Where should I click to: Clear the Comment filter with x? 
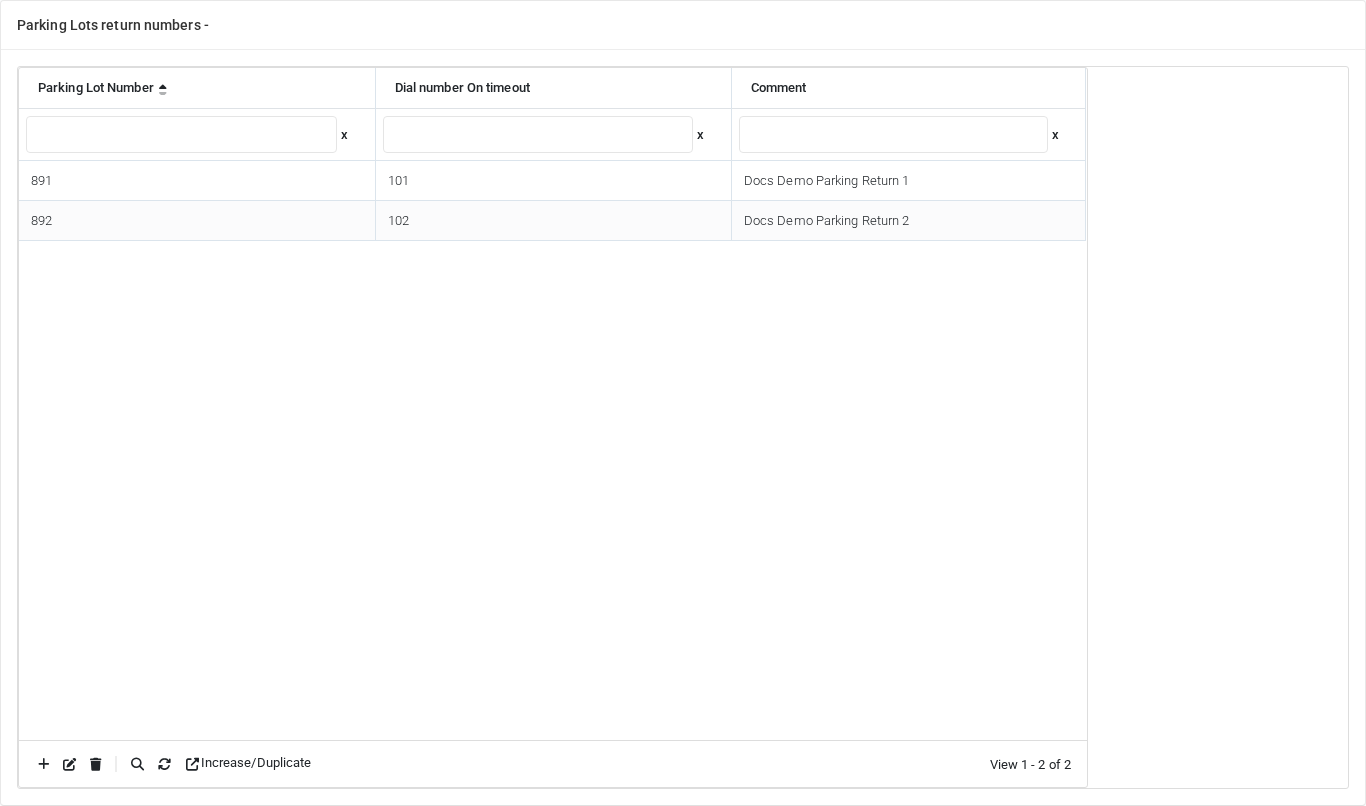(1055, 135)
